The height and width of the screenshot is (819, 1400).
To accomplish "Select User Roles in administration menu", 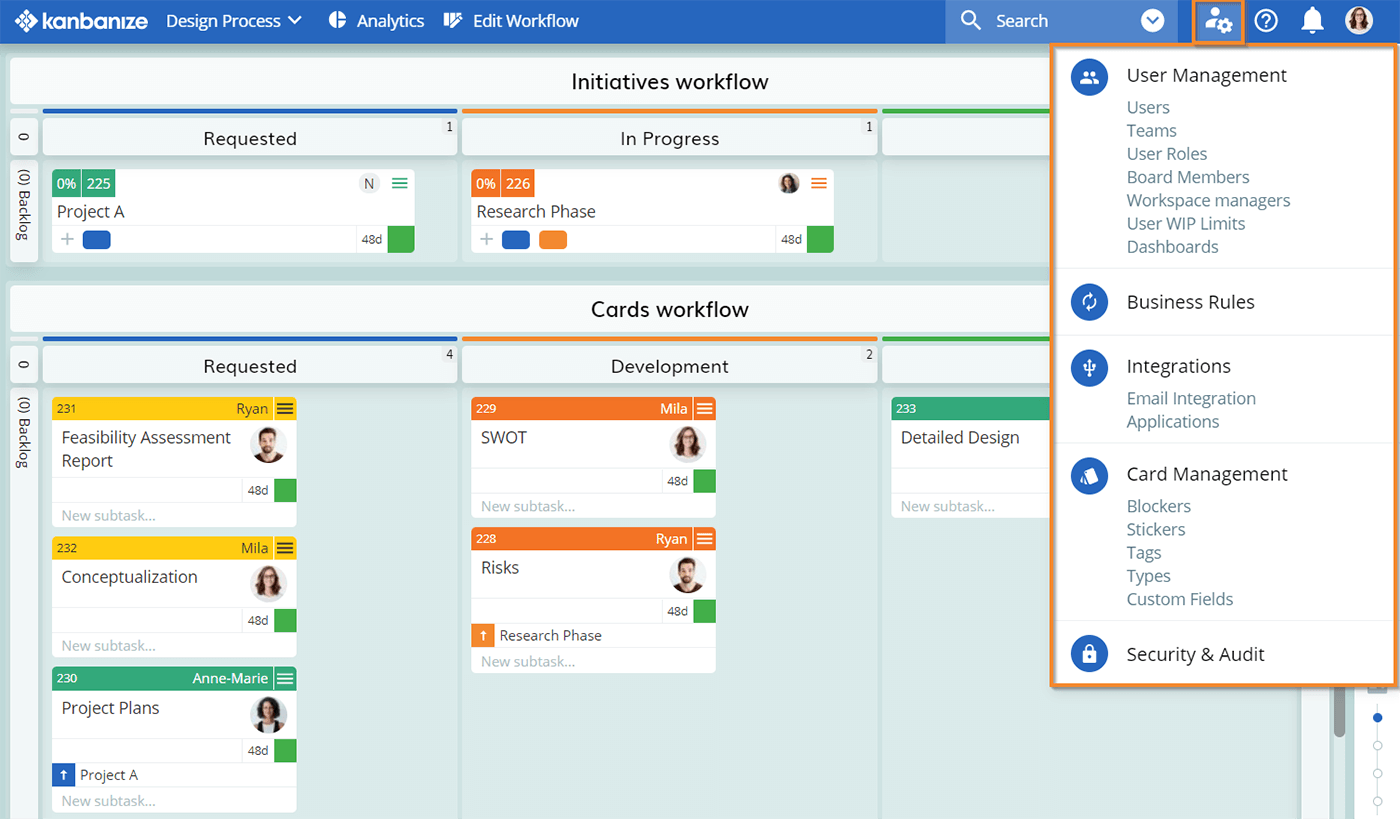I will pos(1166,154).
